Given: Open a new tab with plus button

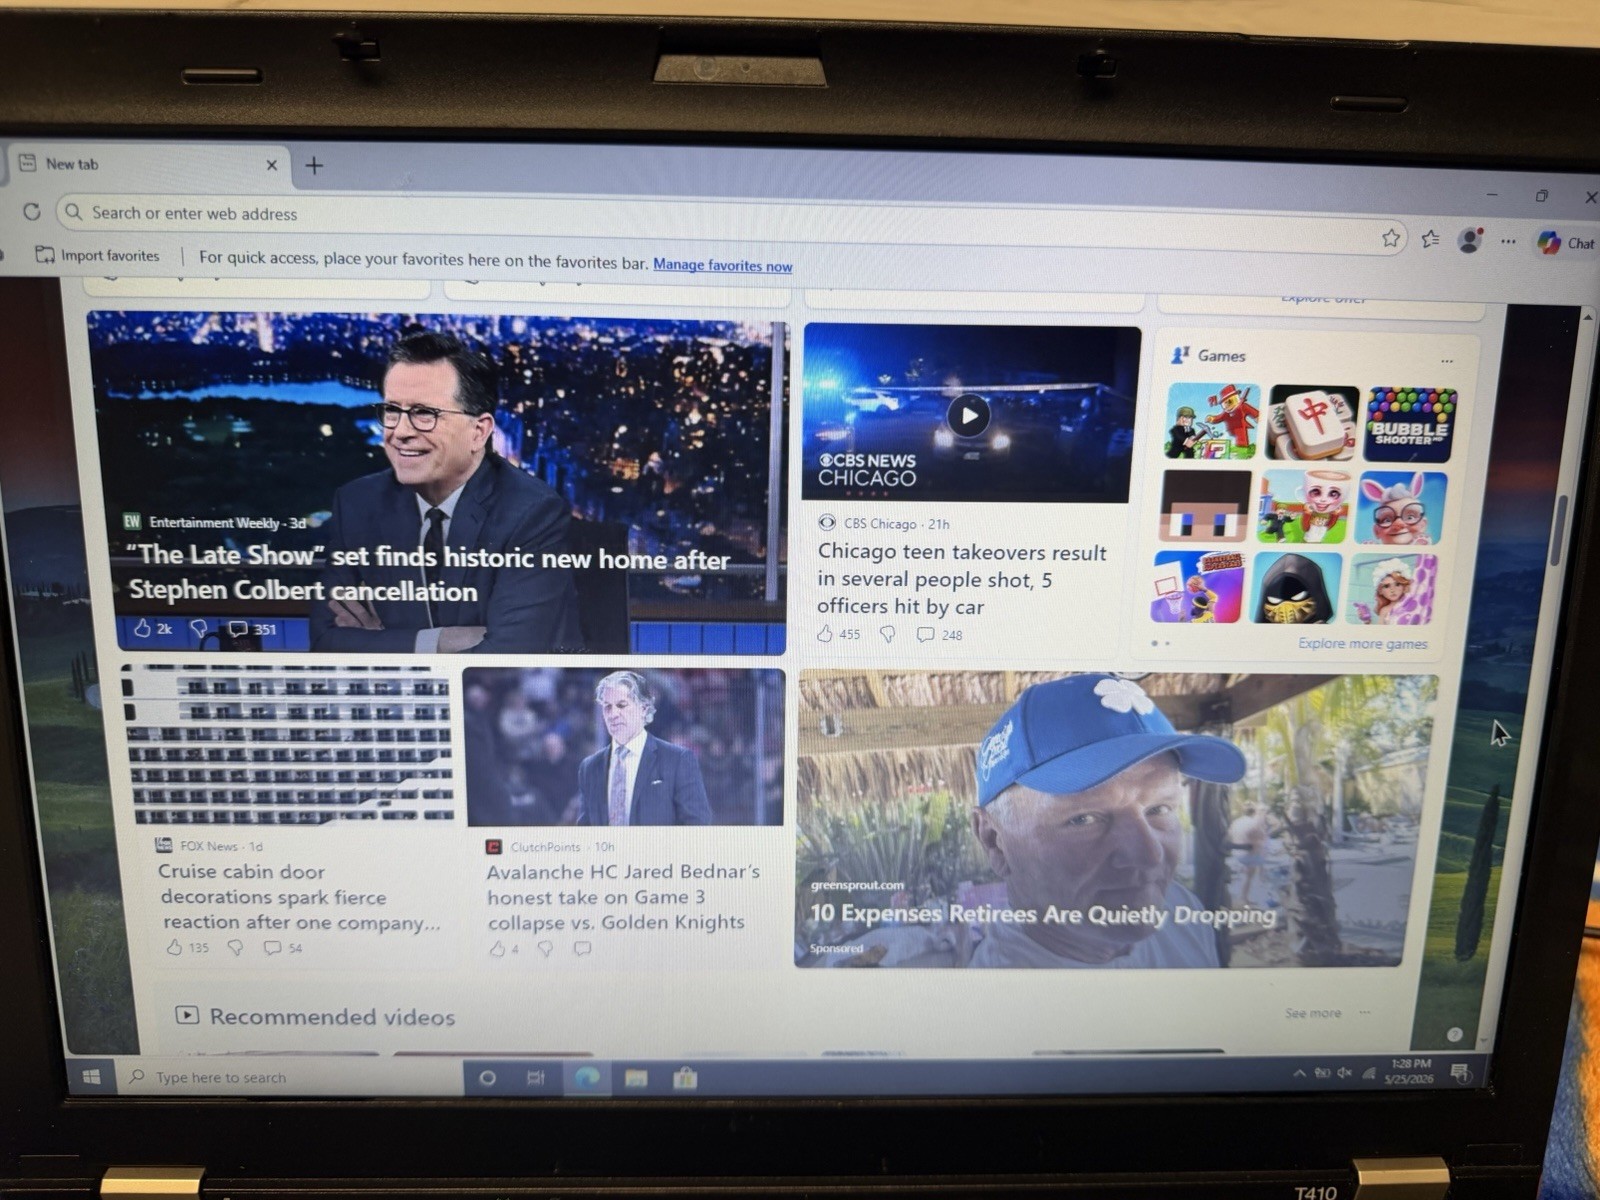Looking at the screenshot, I should [314, 166].
